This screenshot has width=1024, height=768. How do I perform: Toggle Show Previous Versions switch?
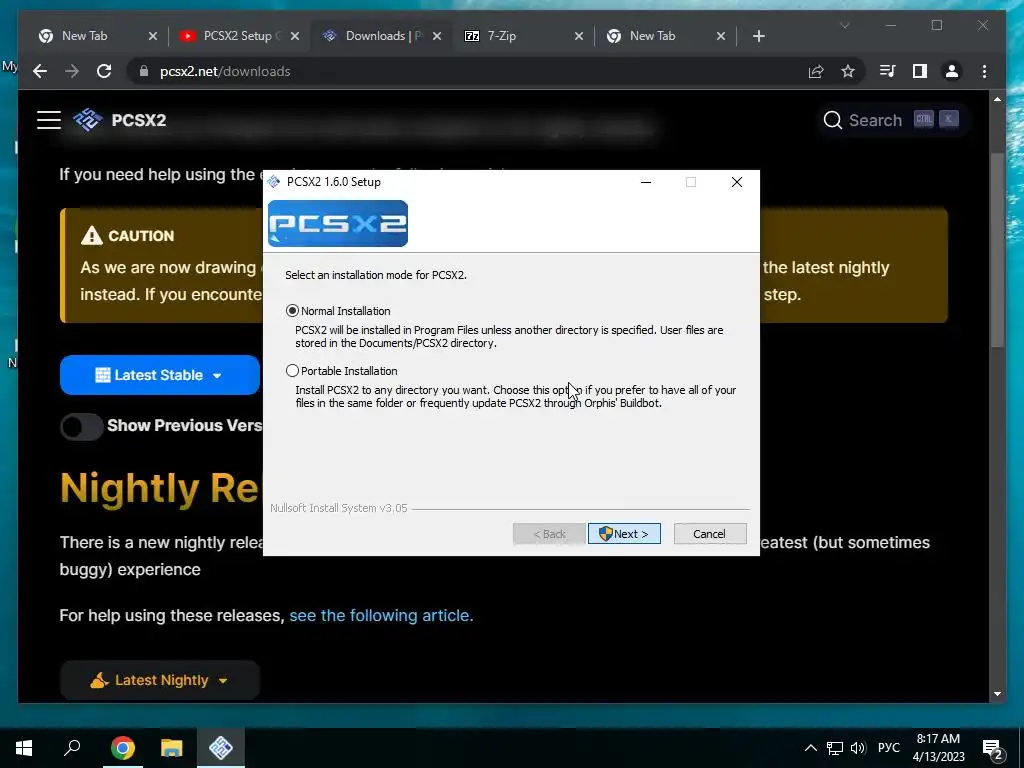[82, 426]
